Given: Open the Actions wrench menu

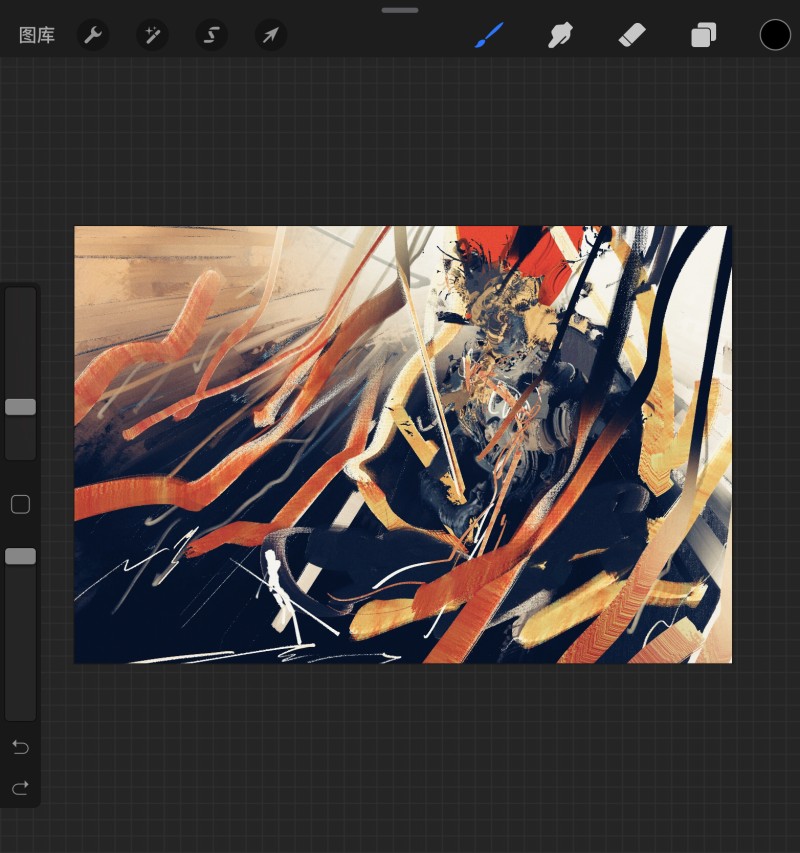Looking at the screenshot, I should coord(93,35).
